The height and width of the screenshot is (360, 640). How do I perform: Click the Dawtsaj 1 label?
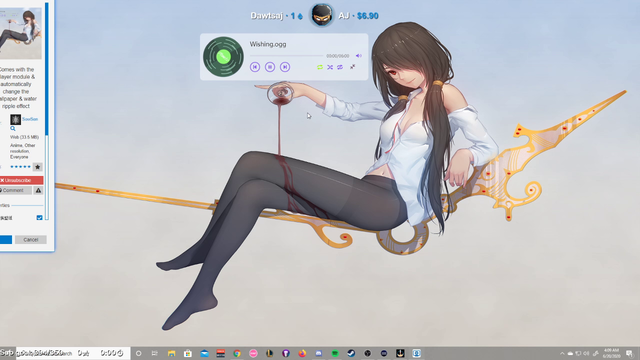(276, 16)
